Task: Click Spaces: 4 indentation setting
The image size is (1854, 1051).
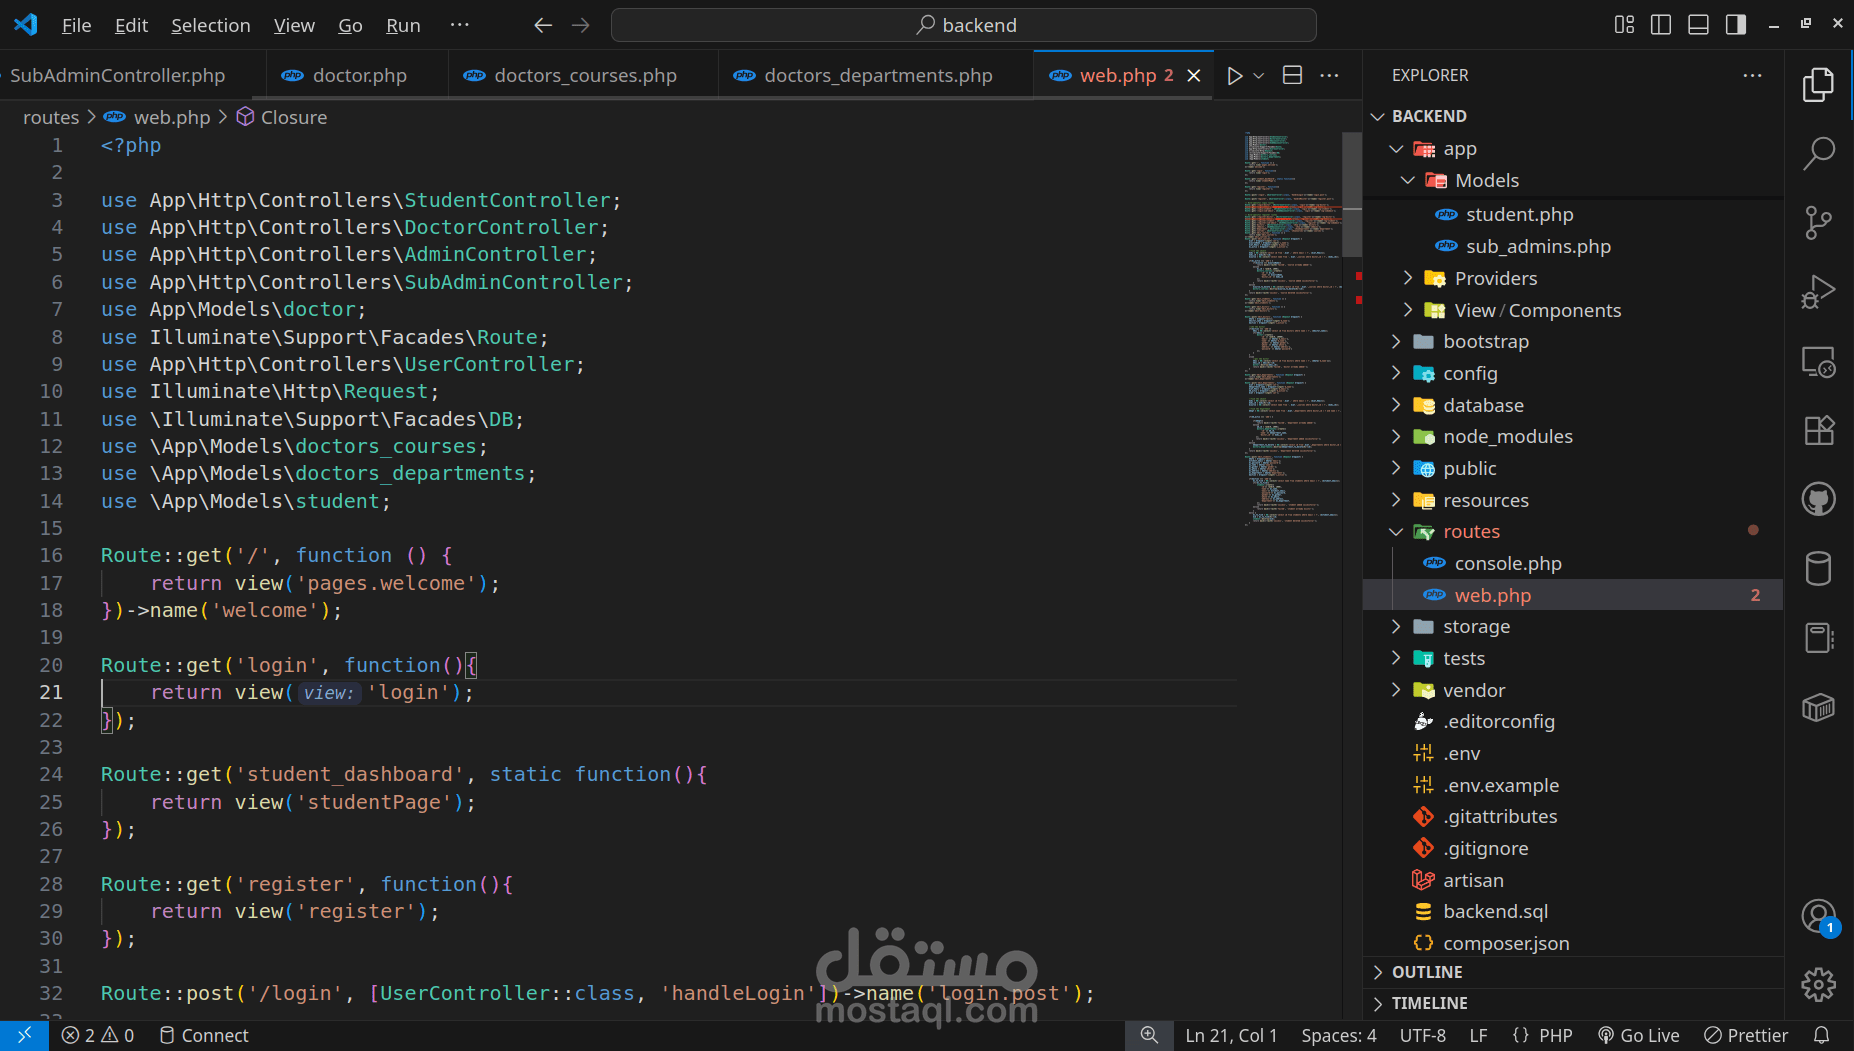Action: [1338, 1035]
